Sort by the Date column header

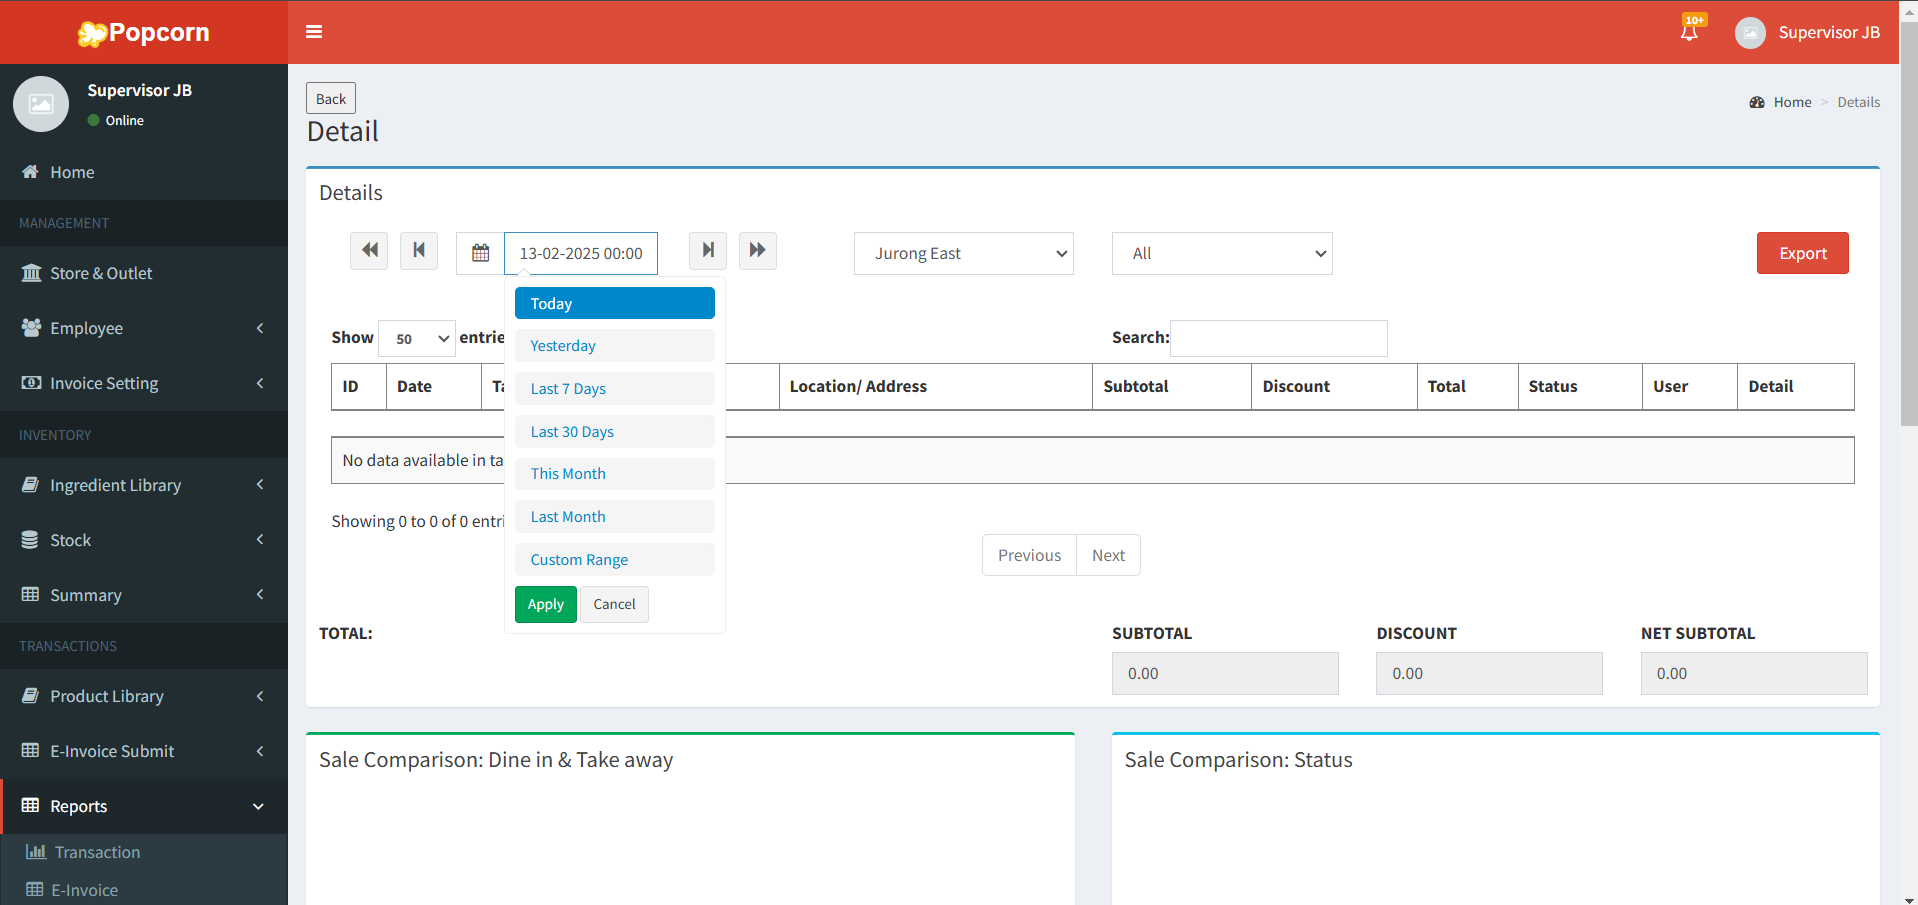click(x=434, y=386)
